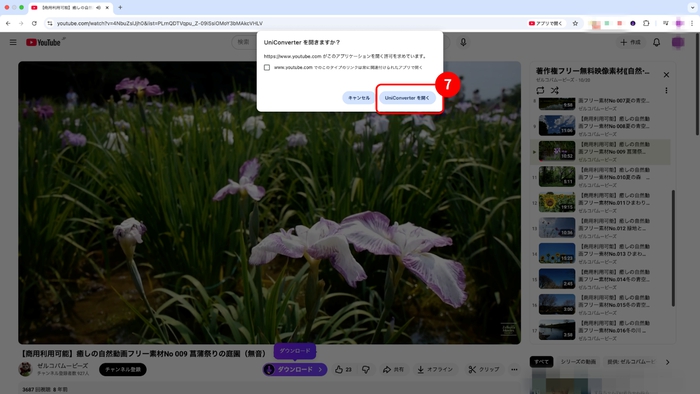Open the notifications bell
Screen dimensions: 700x394
[x=656, y=42]
